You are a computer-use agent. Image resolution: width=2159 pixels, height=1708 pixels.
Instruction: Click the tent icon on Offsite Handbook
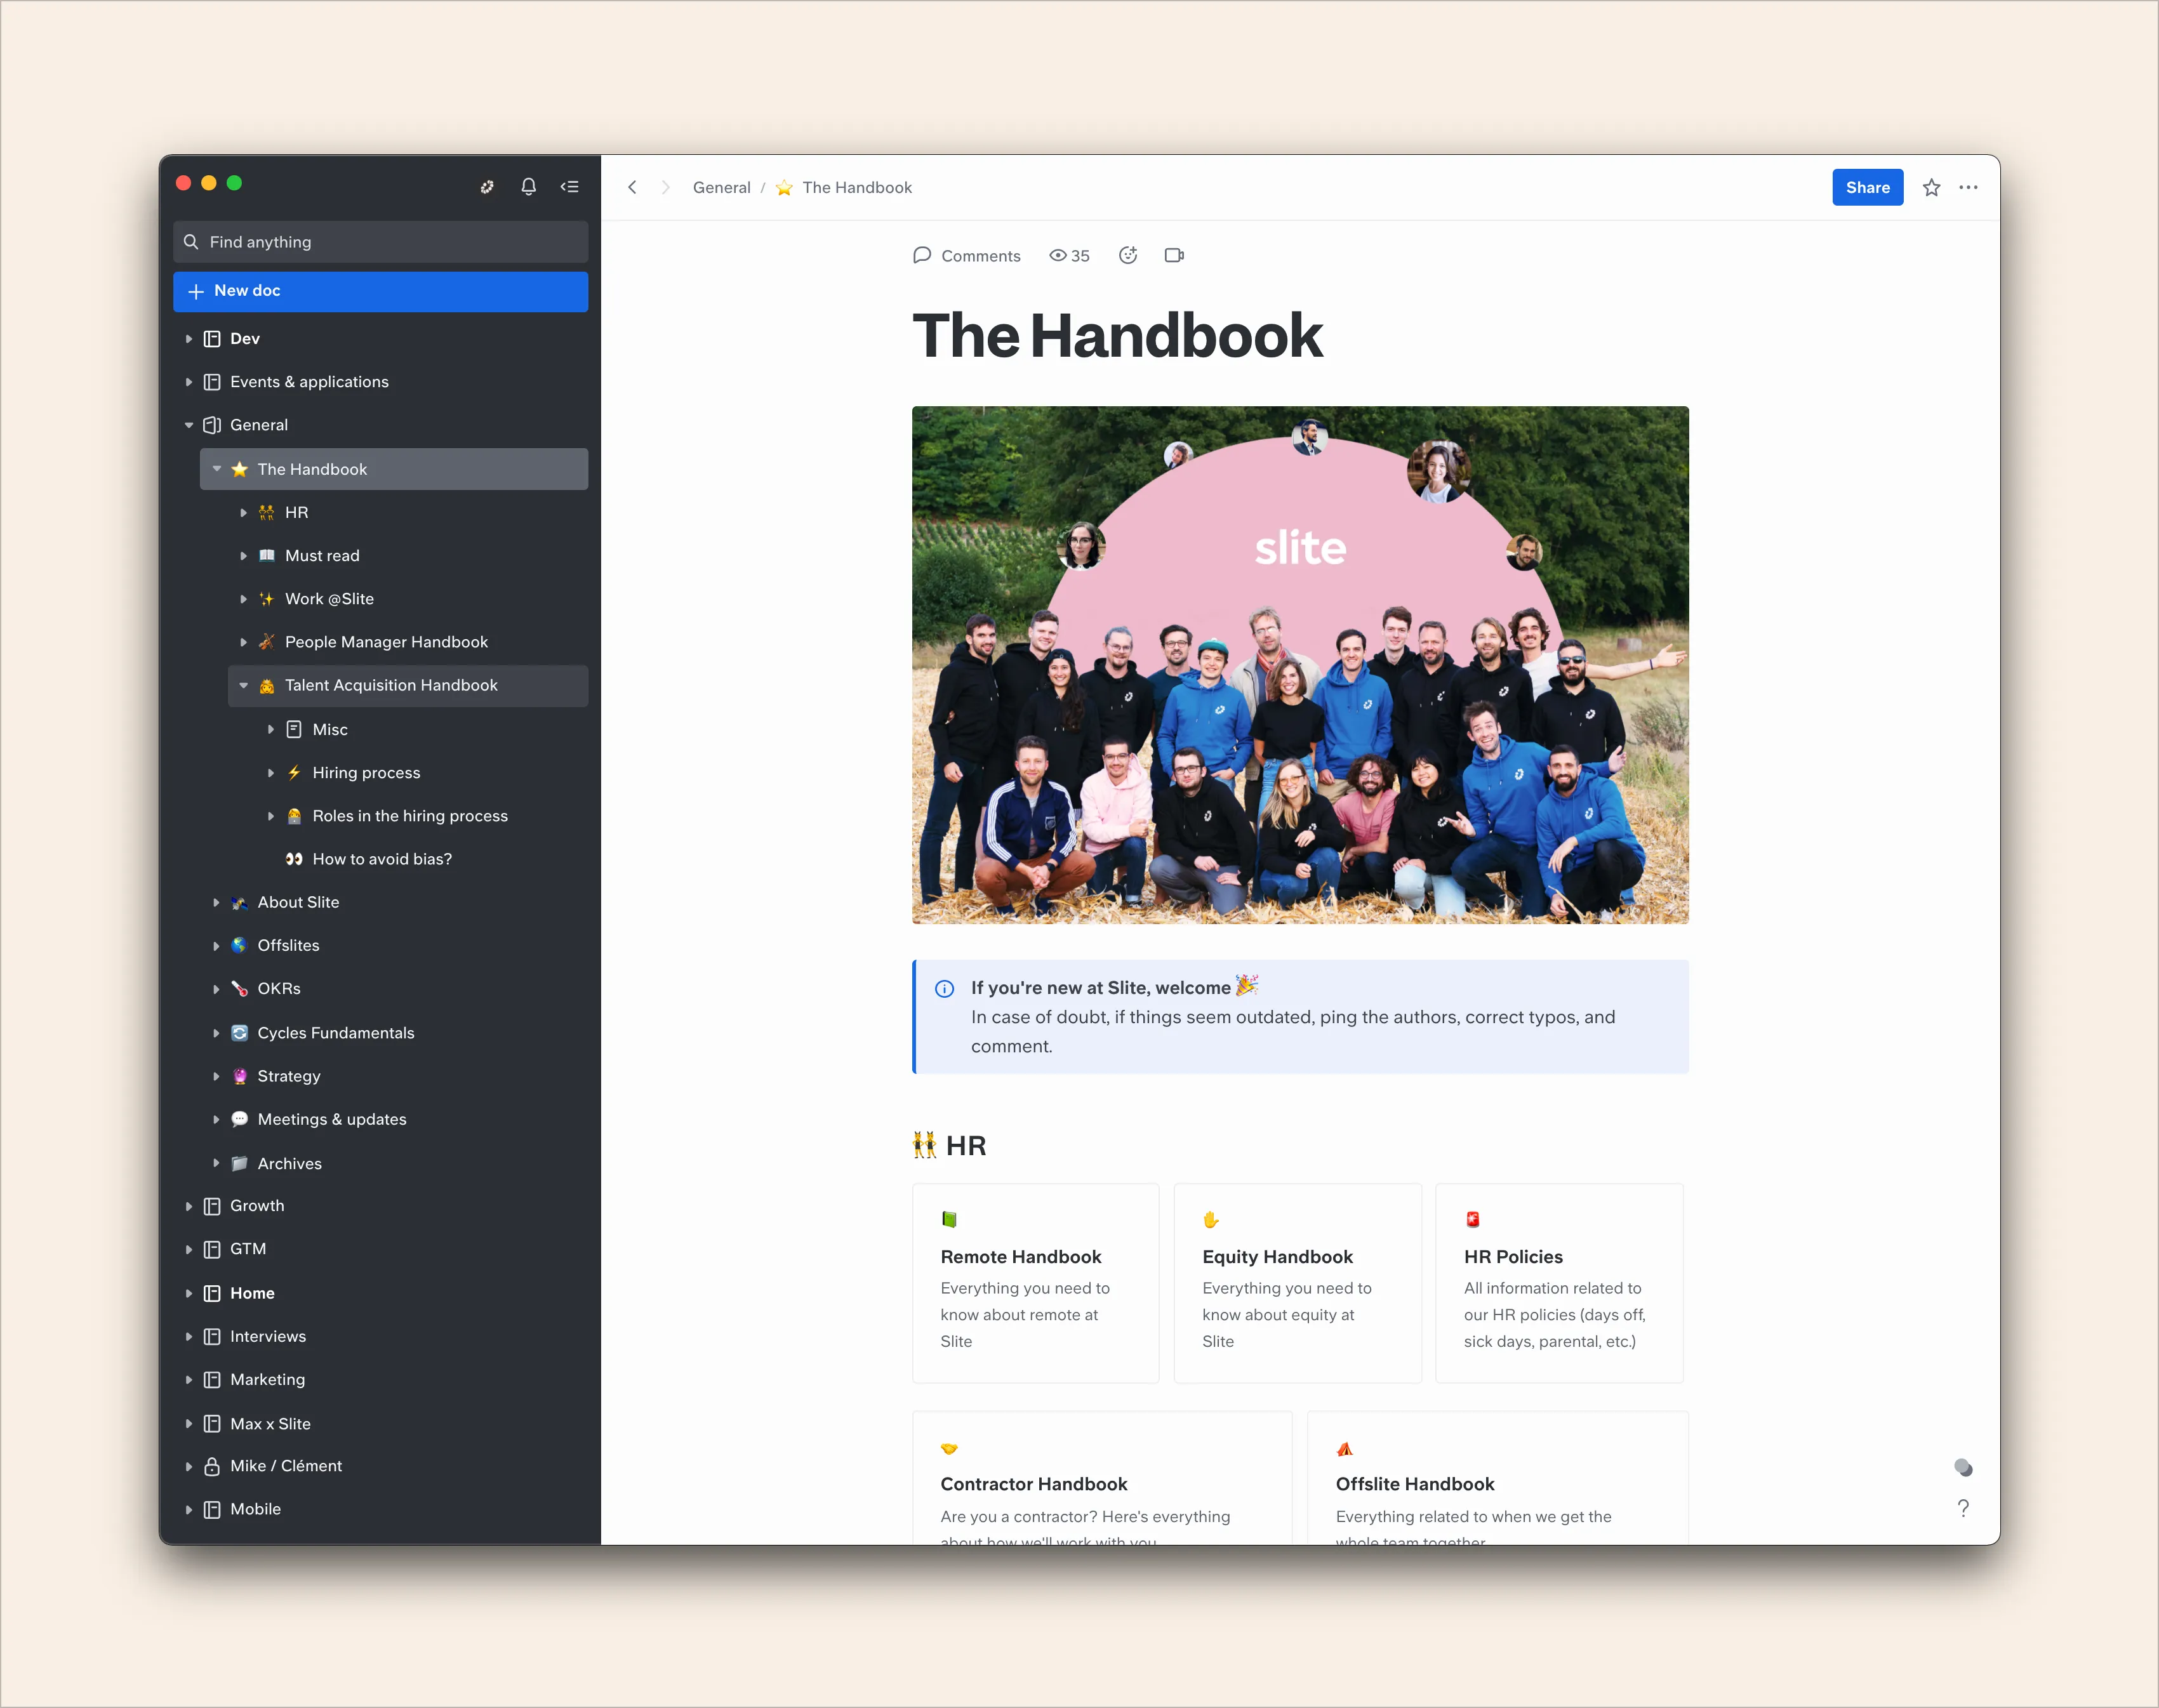(x=1345, y=1448)
